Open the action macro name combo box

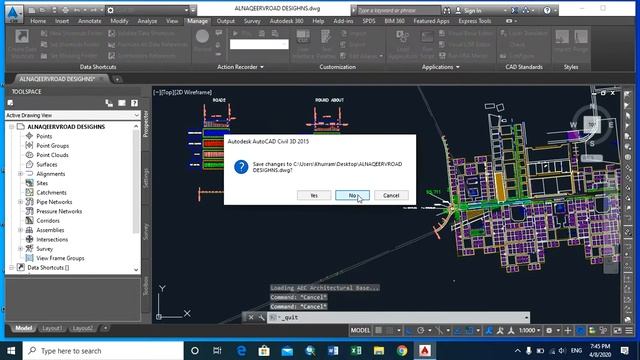pyautogui.click(x=259, y=44)
